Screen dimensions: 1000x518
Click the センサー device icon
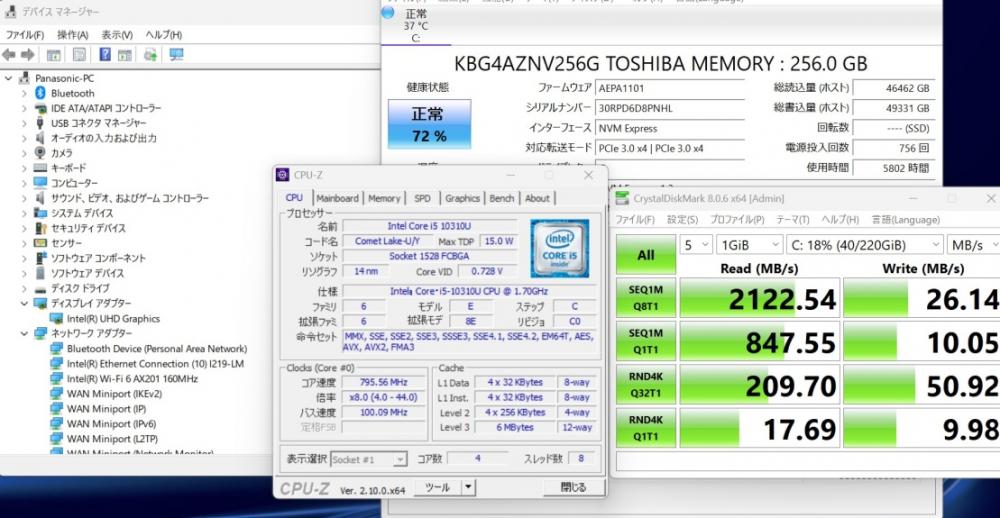pyautogui.click(x=40, y=243)
